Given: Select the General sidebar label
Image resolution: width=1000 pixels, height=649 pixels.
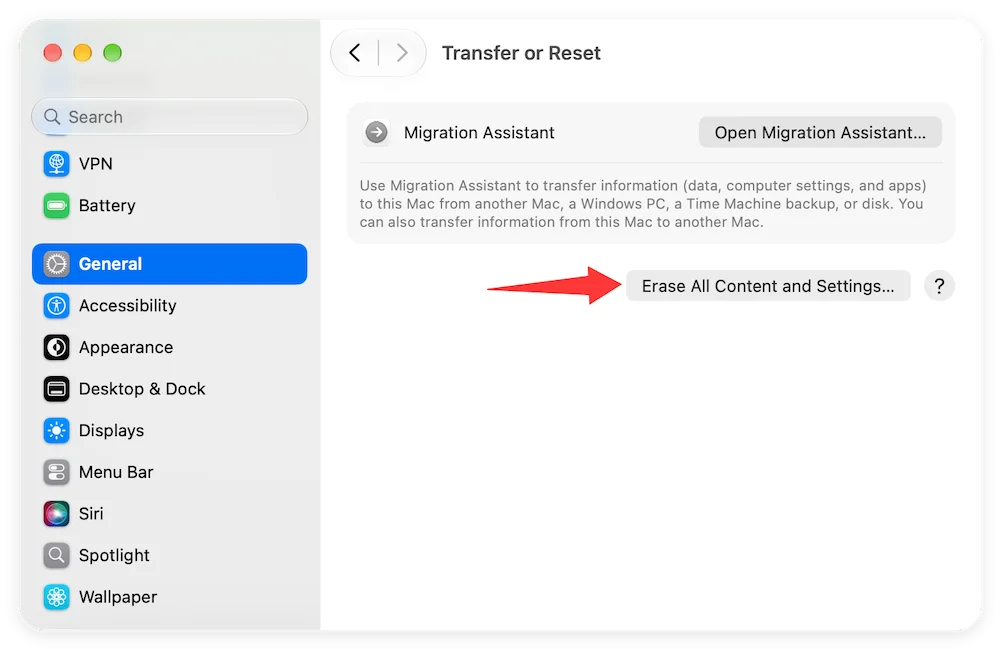Looking at the screenshot, I should 110,264.
